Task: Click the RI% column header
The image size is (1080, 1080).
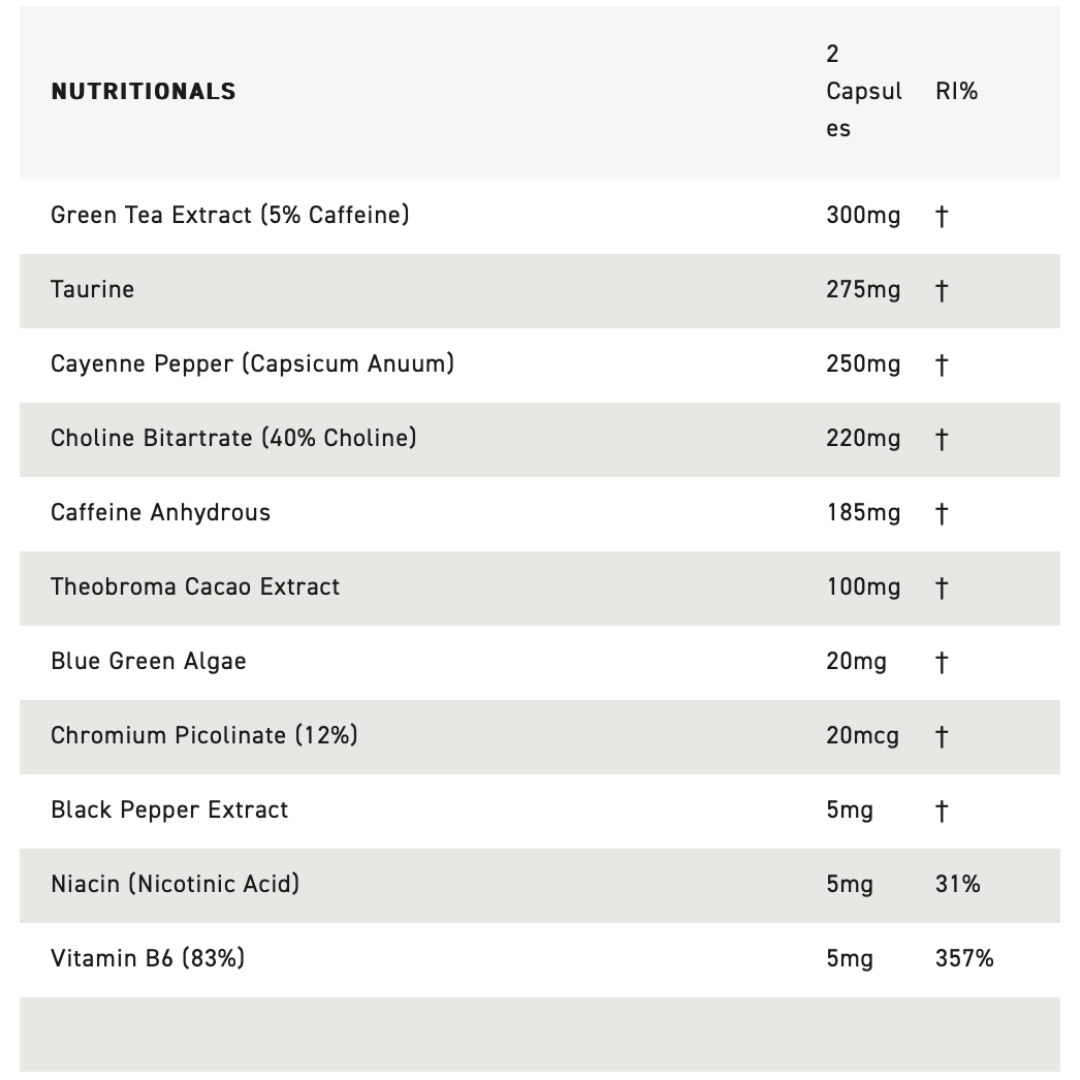Action: [x=957, y=91]
